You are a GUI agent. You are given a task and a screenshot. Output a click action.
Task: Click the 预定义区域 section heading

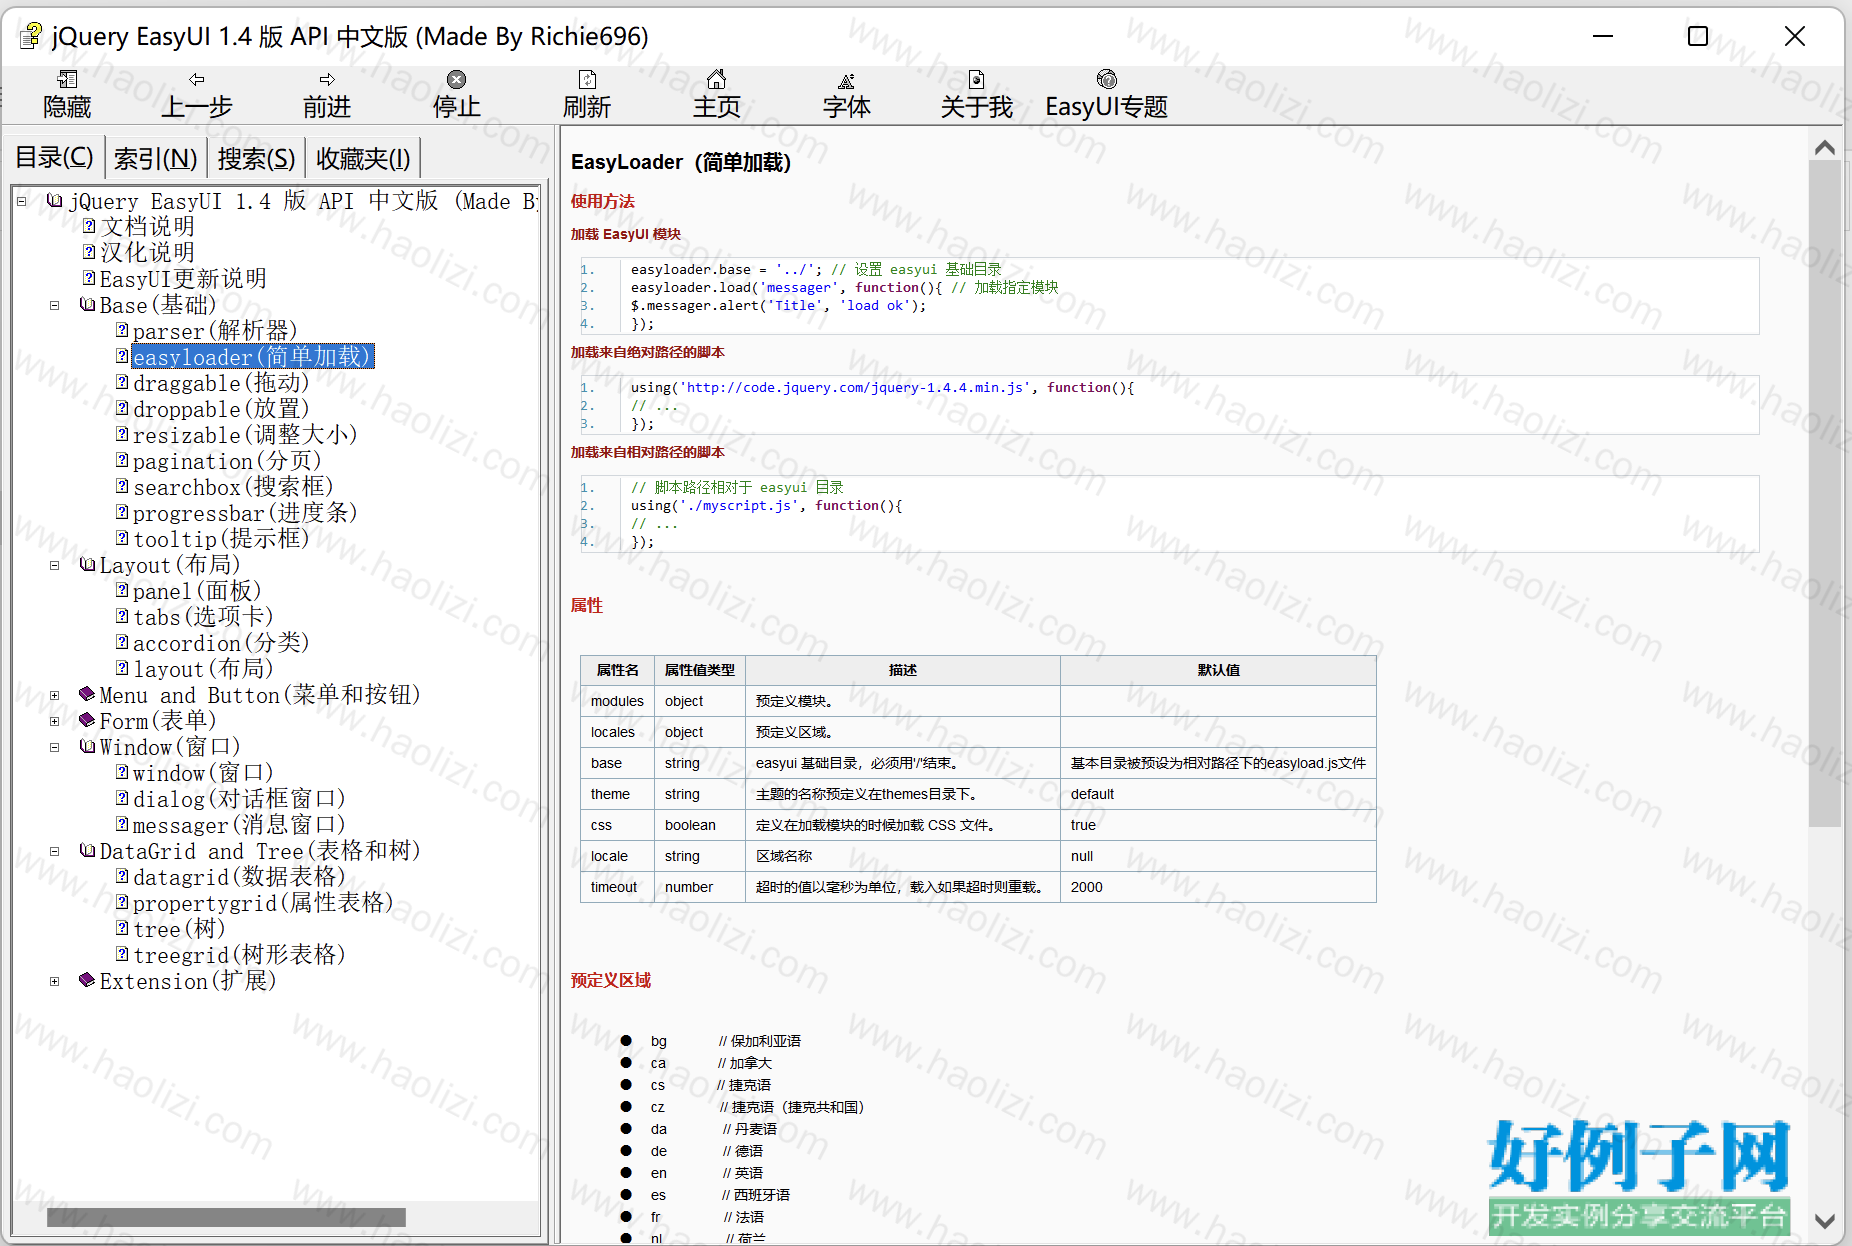pyautogui.click(x=611, y=980)
